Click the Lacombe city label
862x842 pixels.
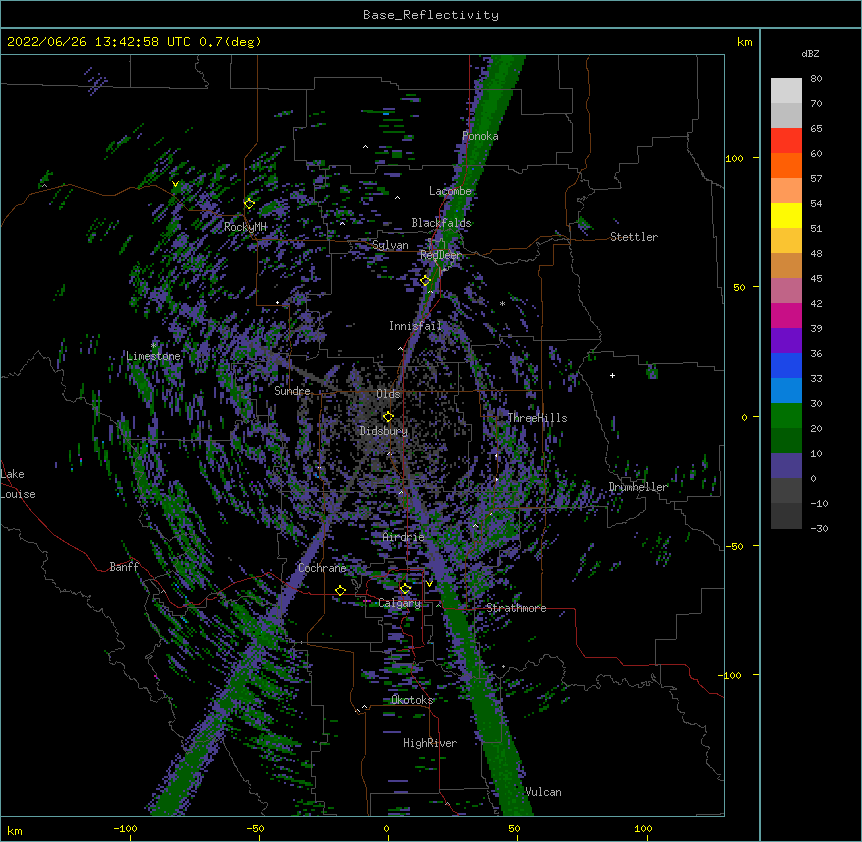[x=450, y=191]
